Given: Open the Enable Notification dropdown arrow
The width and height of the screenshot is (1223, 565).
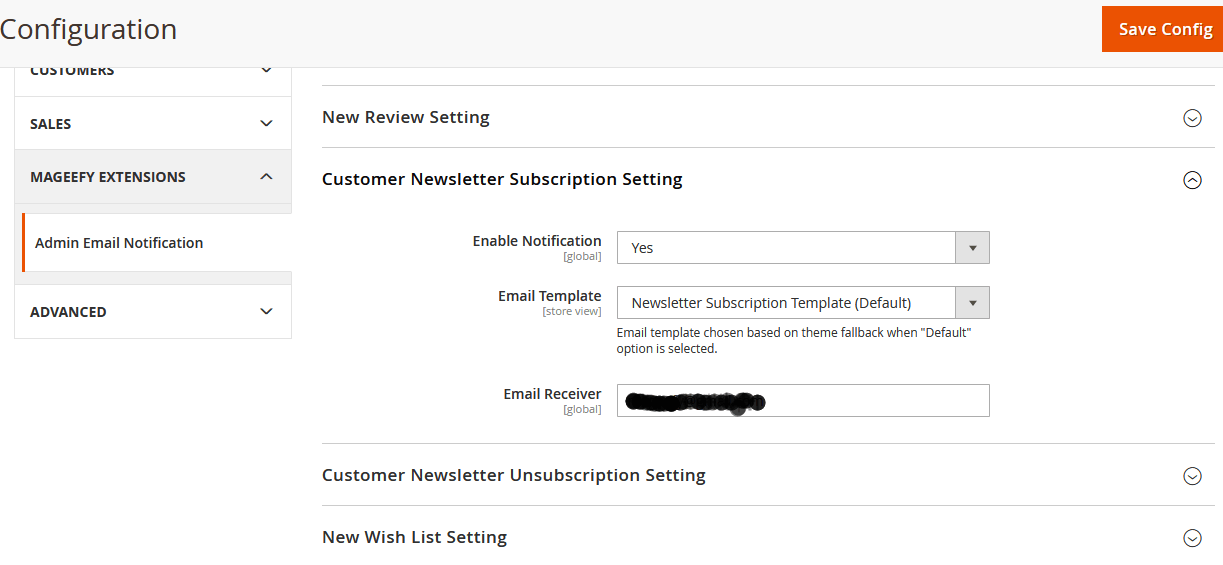Looking at the screenshot, I should coord(972,248).
